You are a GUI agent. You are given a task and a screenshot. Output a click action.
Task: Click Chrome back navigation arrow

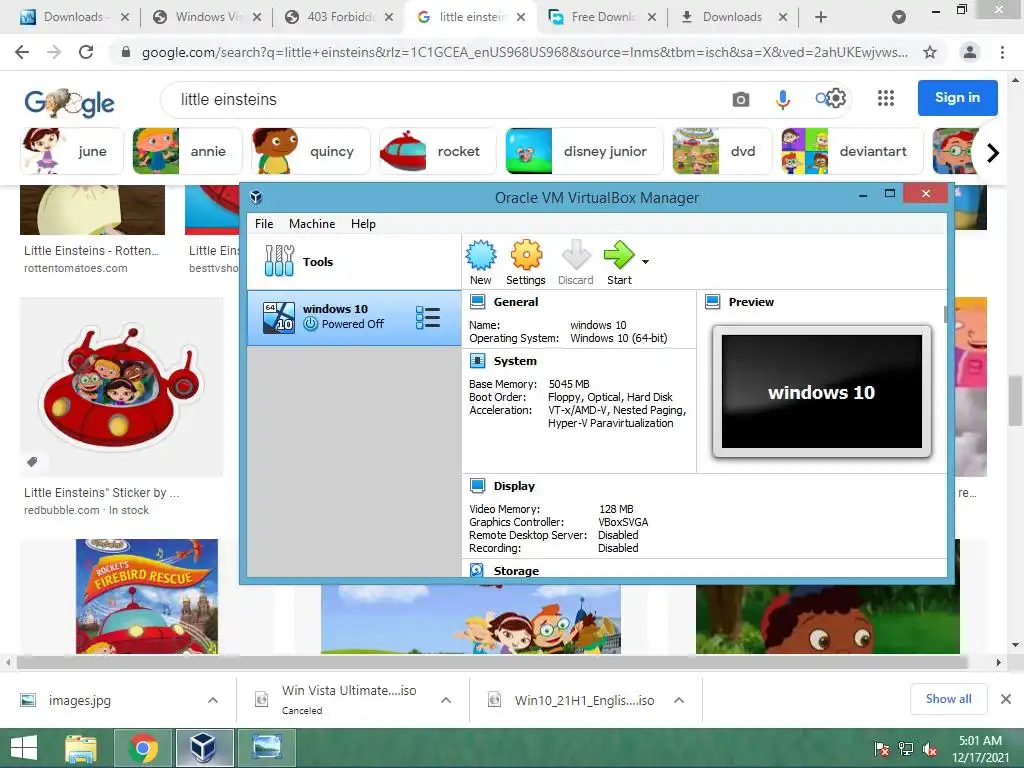pyautogui.click(x=22, y=52)
